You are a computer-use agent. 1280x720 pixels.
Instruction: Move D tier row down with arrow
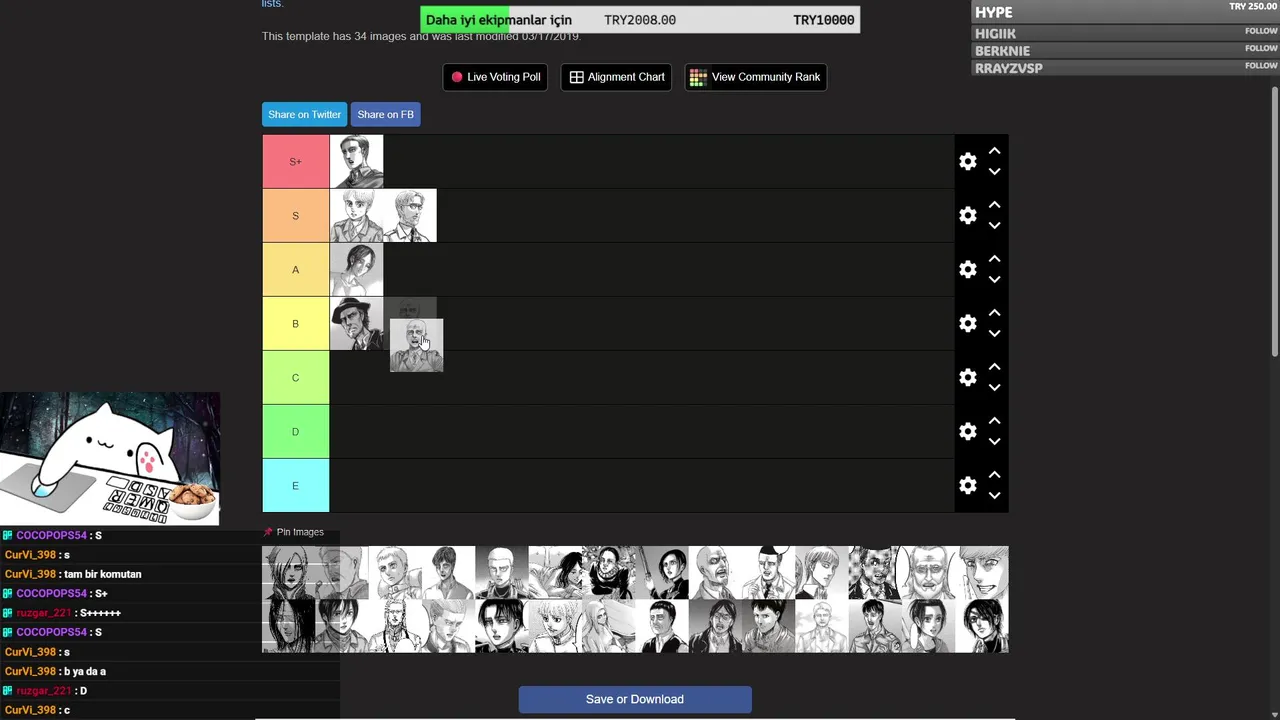(x=994, y=442)
